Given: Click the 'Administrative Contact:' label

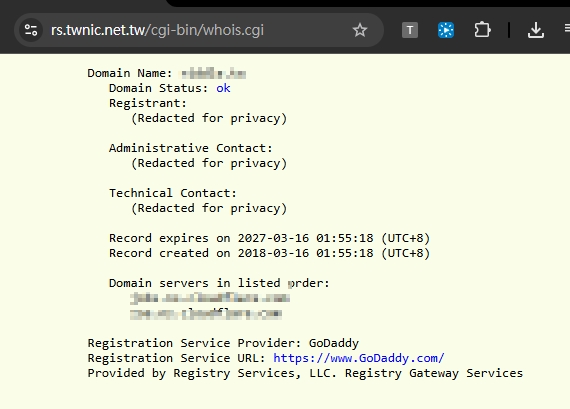Looking at the screenshot, I should click(x=190, y=148).
